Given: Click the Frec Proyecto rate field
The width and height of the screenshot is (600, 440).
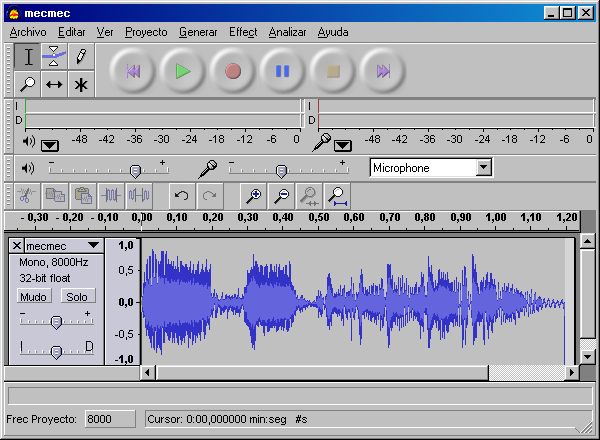Looking at the screenshot, I should [x=110, y=419].
